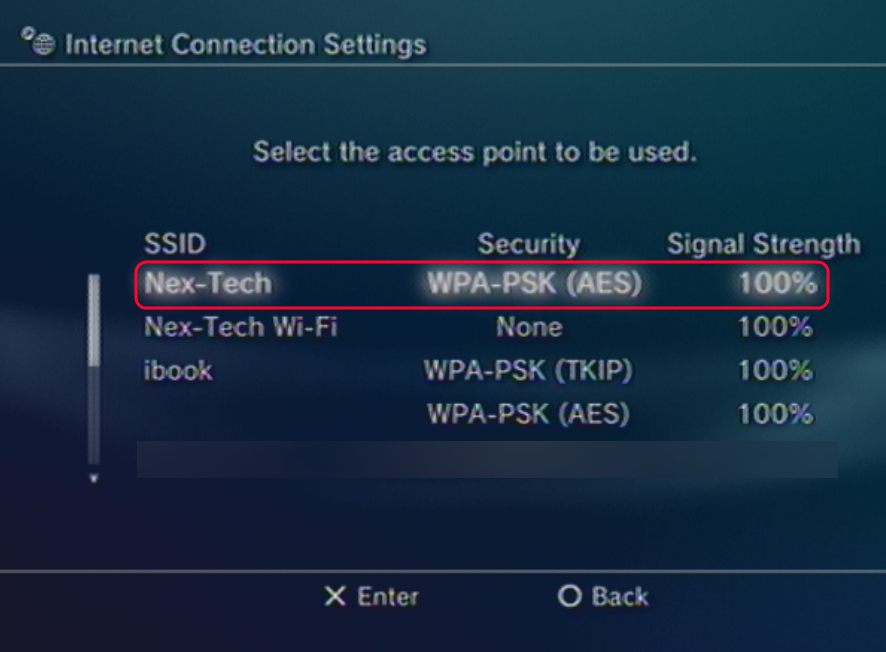Click the 100% signal value for ibook
Viewport: 886px width, 652px height.
(x=775, y=370)
